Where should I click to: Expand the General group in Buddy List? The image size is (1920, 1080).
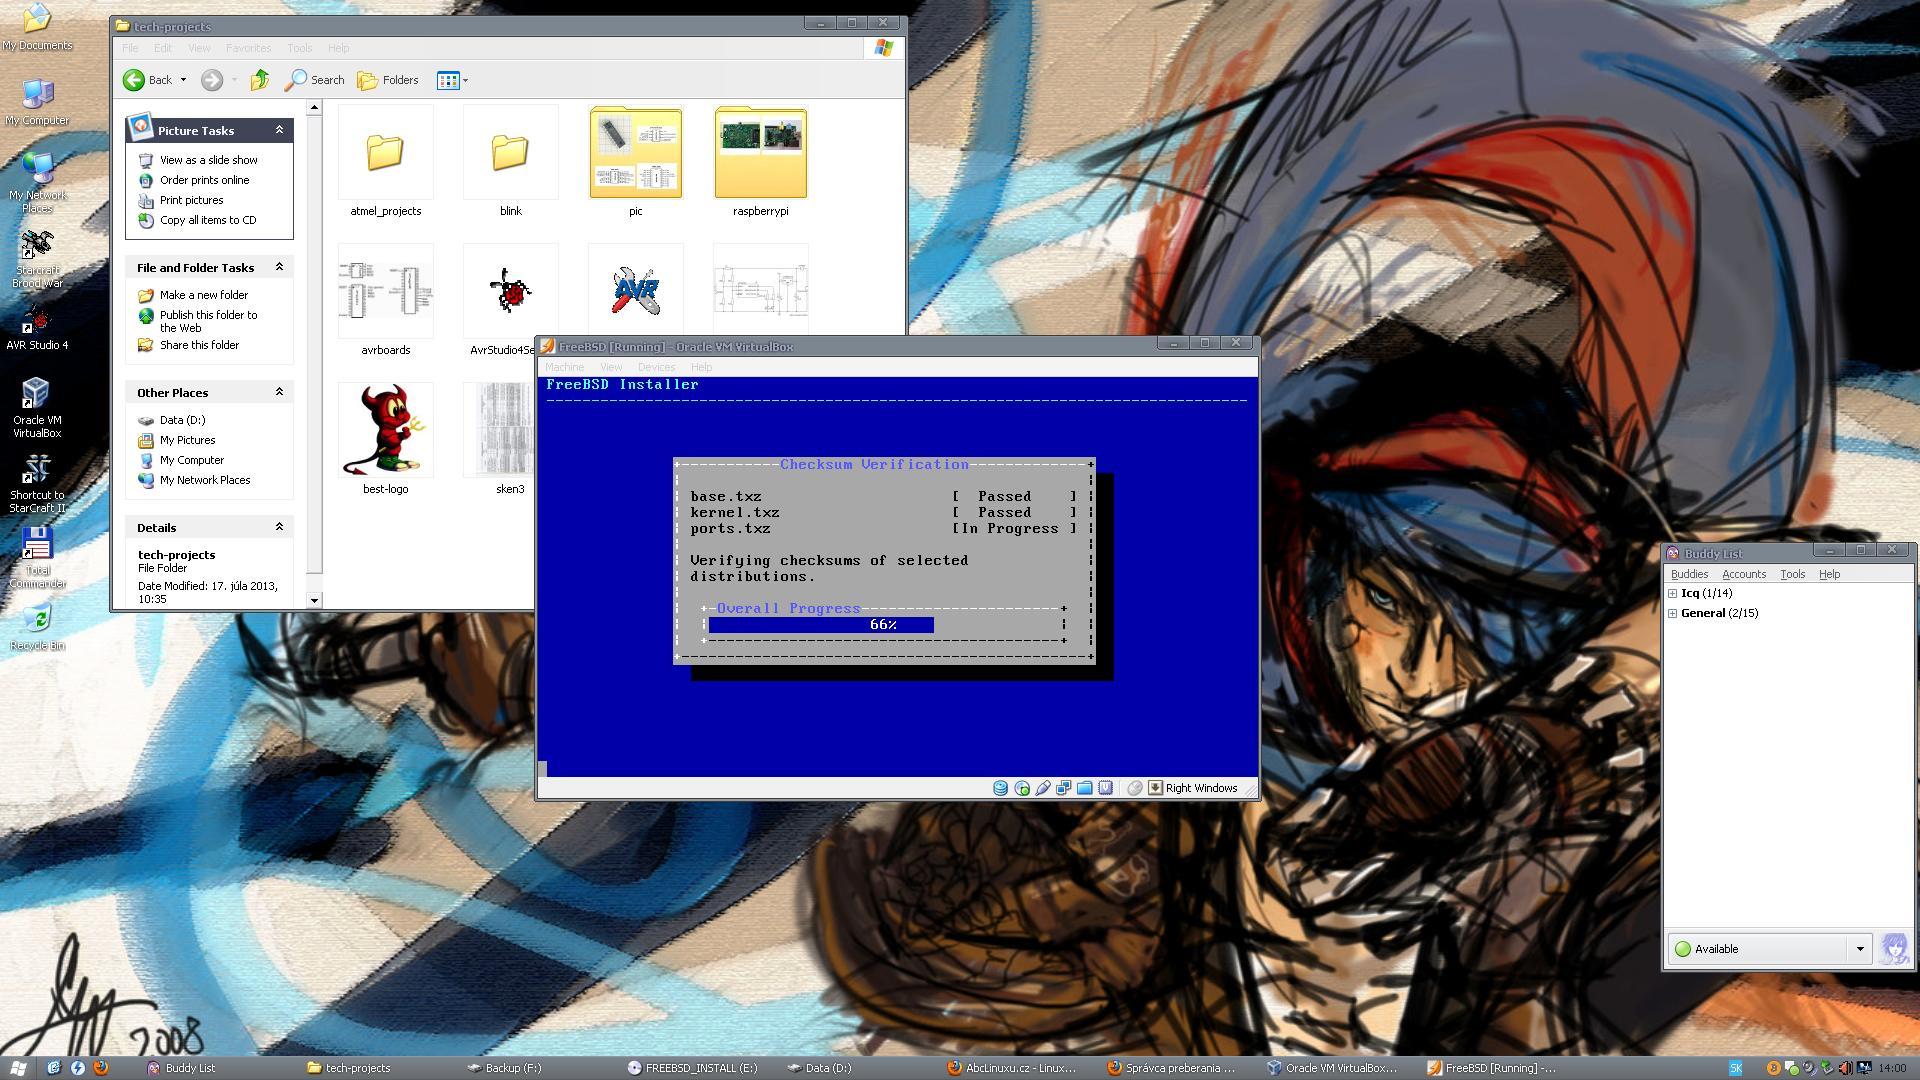[x=1672, y=613]
